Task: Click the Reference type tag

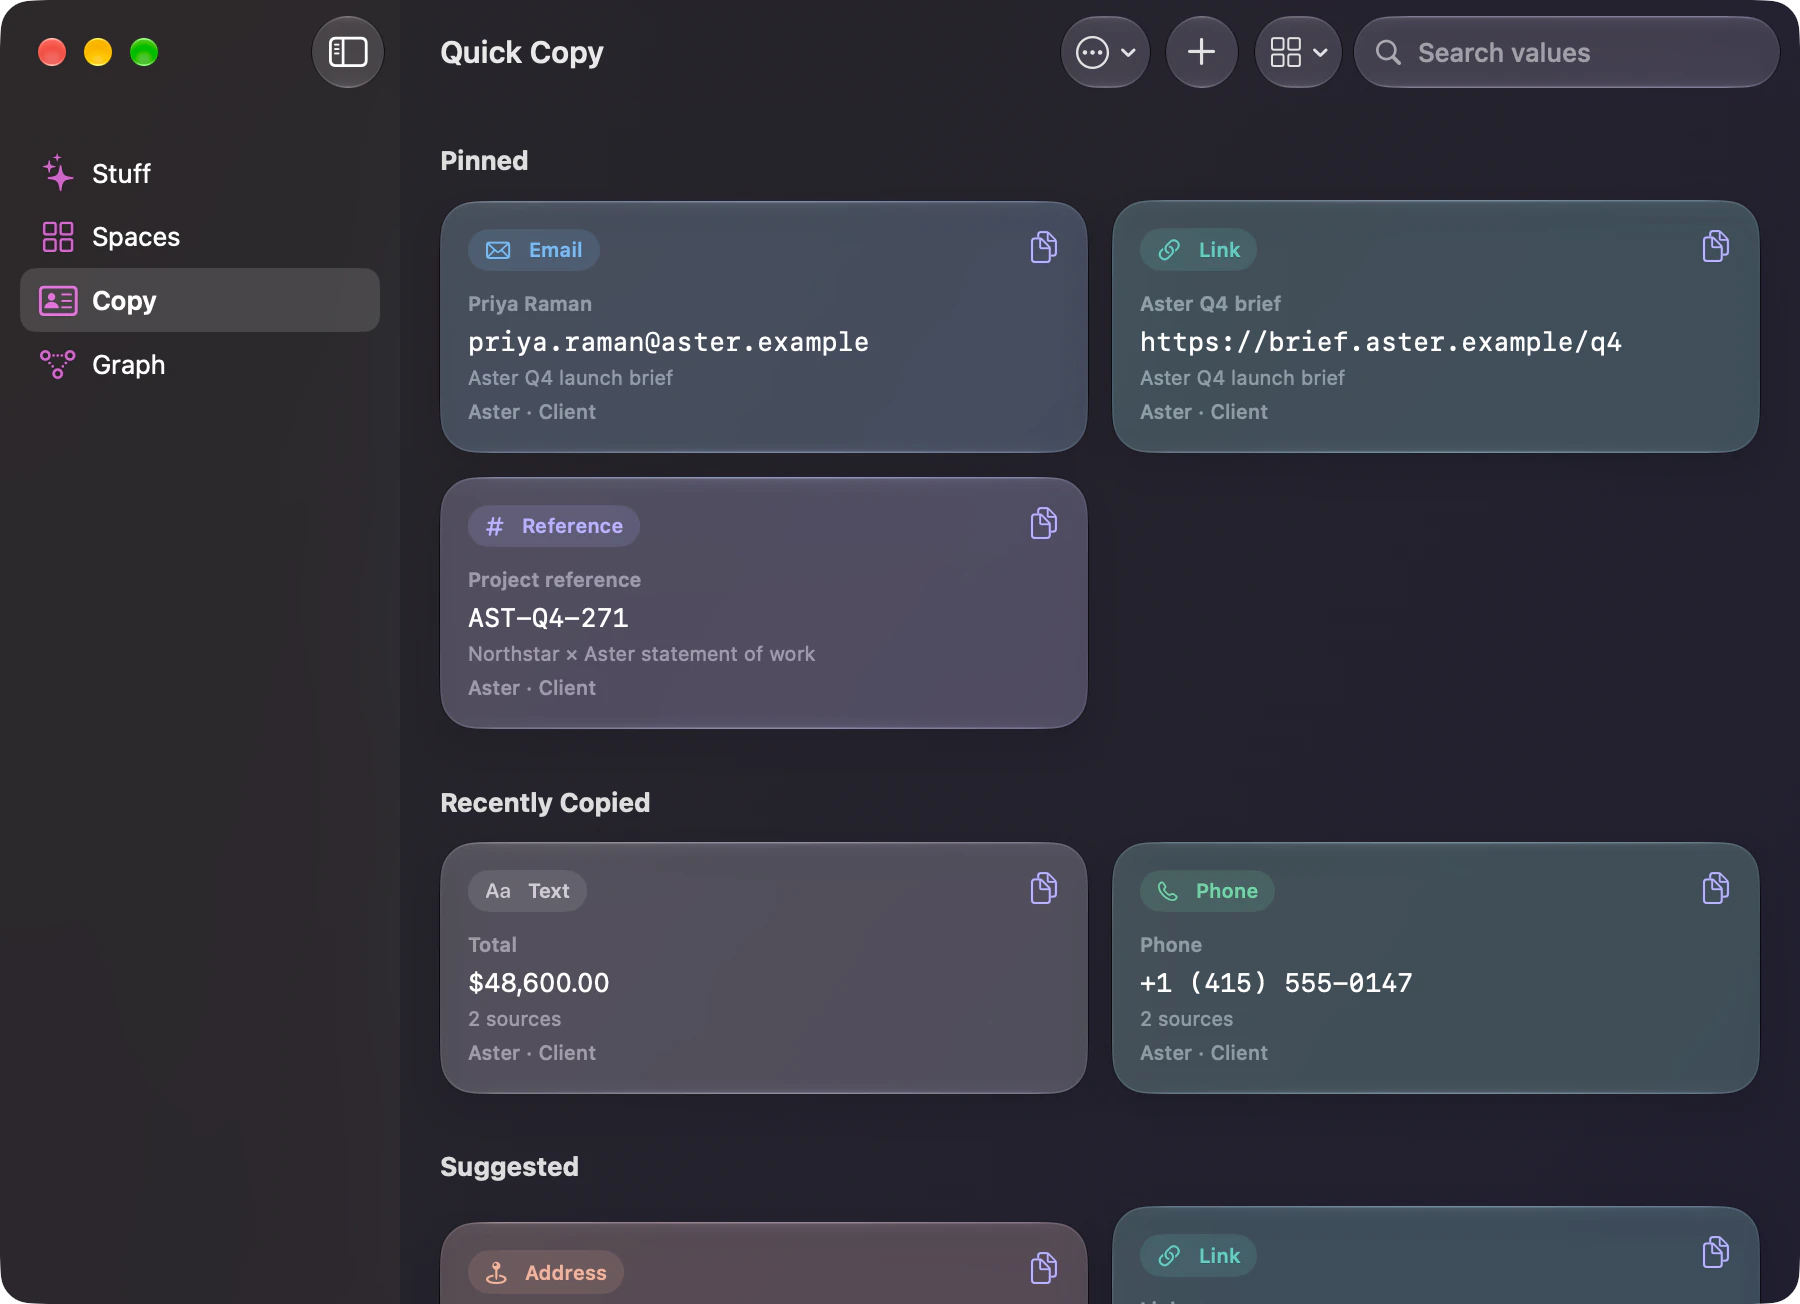Action: tap(554, 526)
